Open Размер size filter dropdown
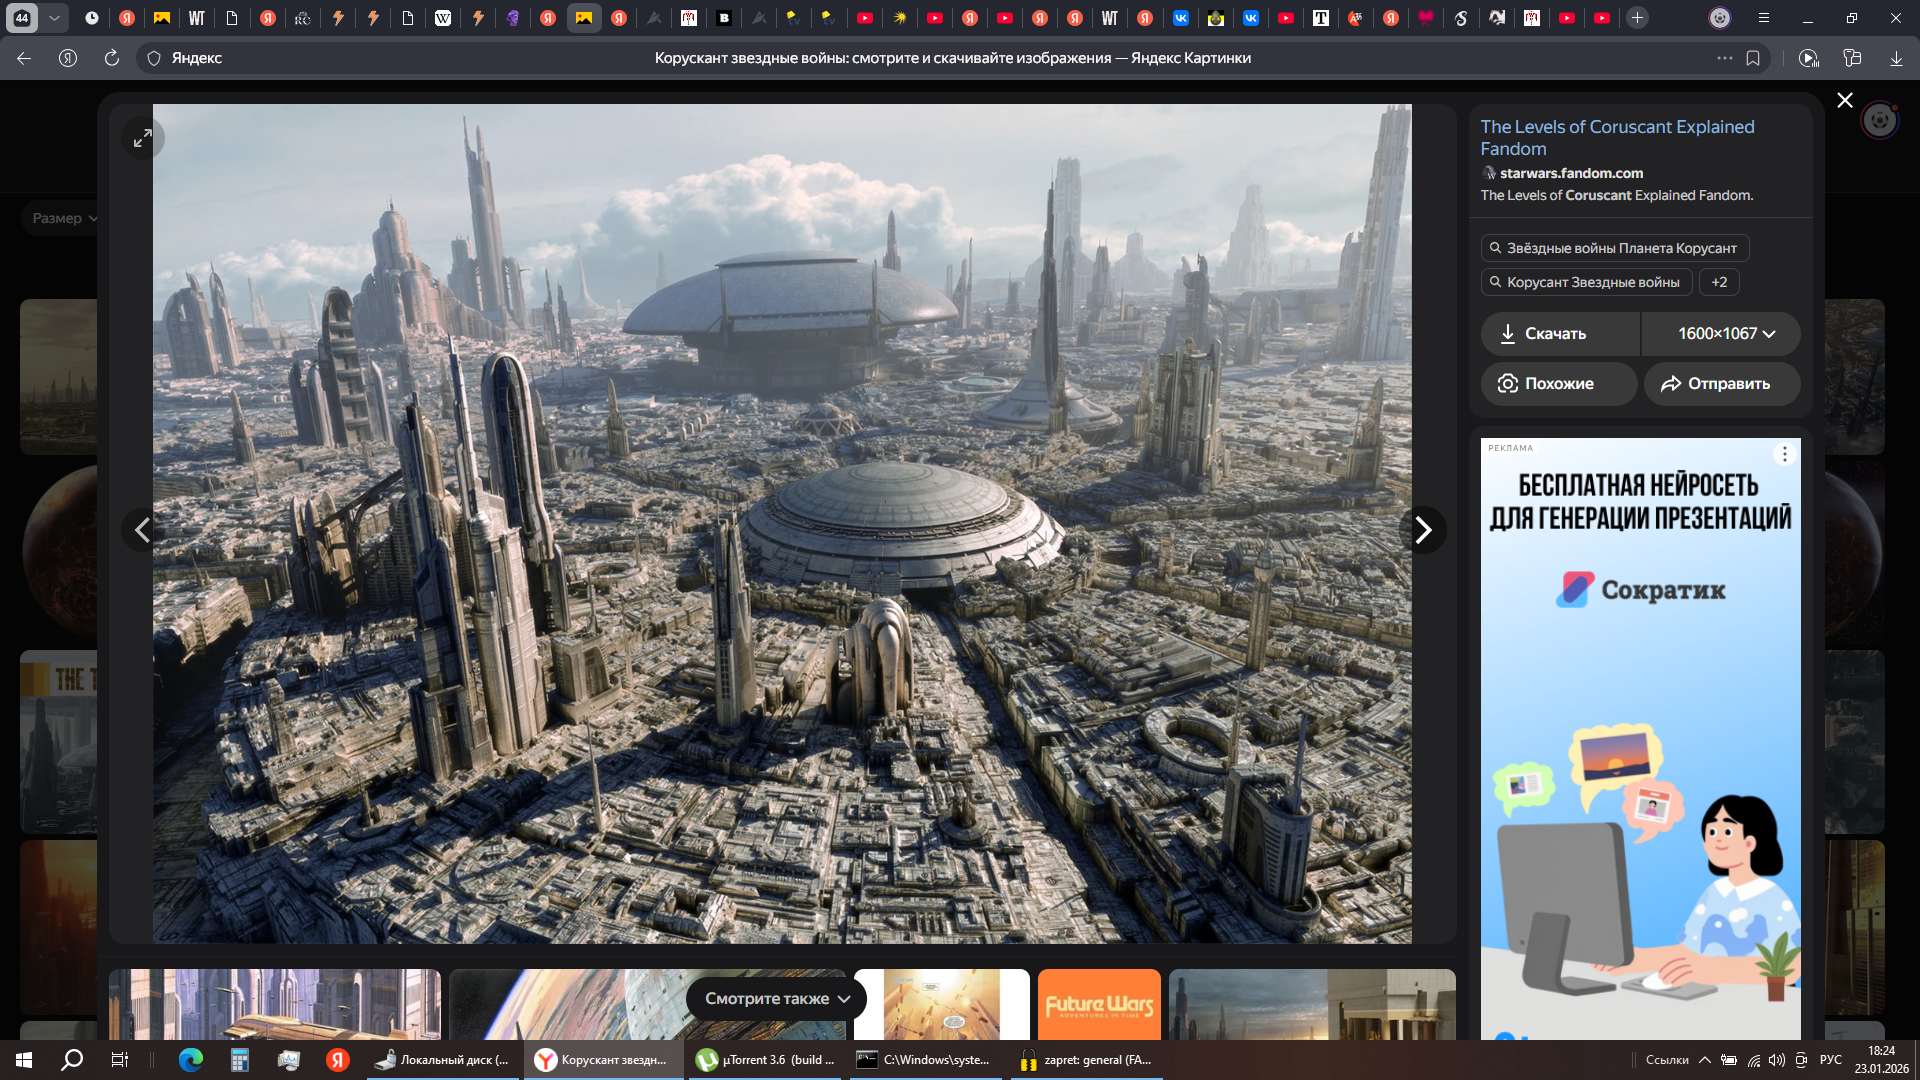 [64, 218]
